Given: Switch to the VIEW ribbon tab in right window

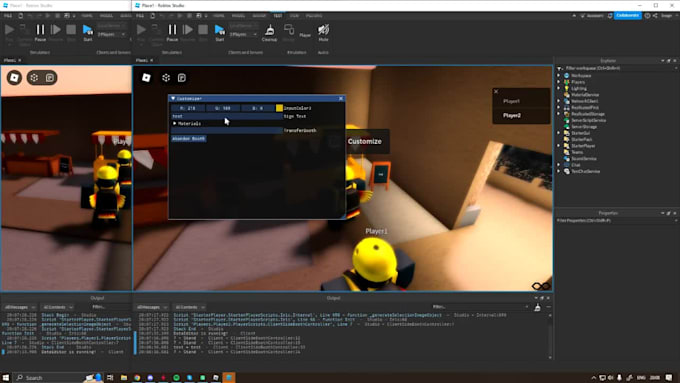Looking at the screenshot, I should [294, 16].
